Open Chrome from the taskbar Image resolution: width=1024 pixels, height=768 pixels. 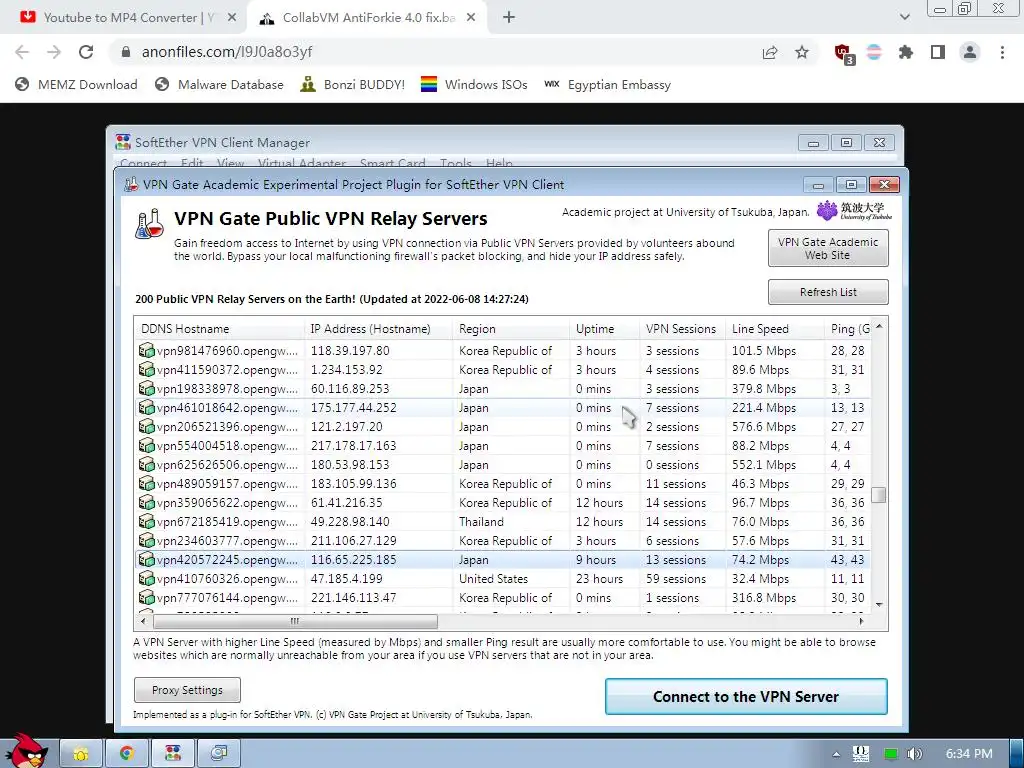[x=127, y=754]
